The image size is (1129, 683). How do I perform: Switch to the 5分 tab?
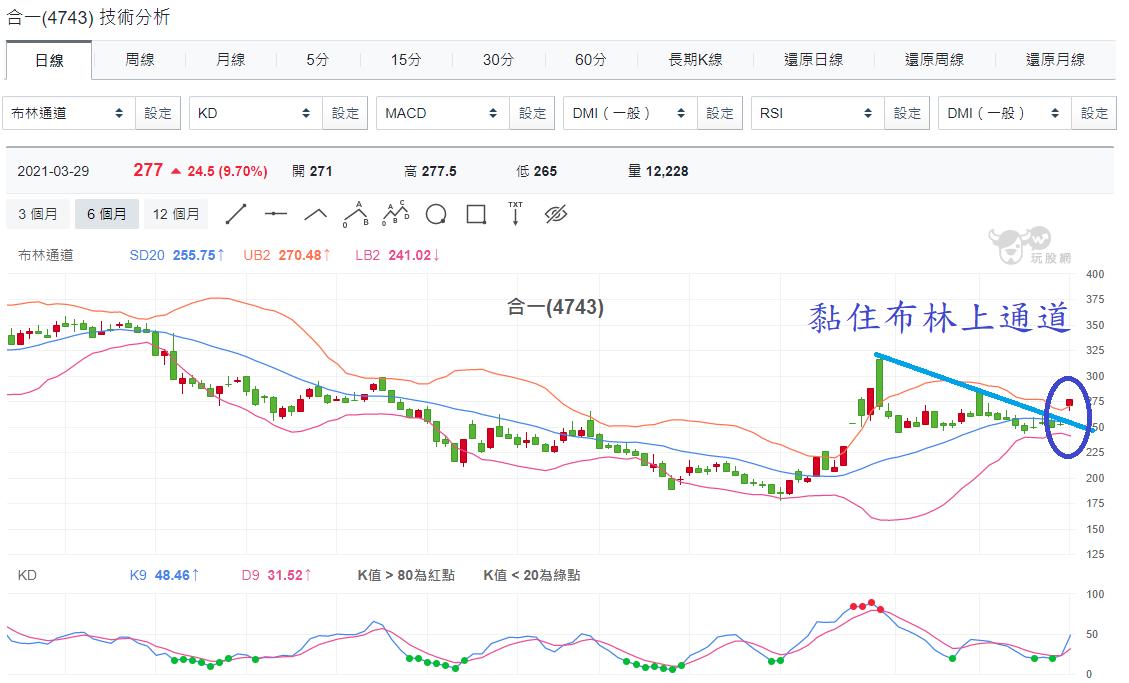click(x=318, y=60)
